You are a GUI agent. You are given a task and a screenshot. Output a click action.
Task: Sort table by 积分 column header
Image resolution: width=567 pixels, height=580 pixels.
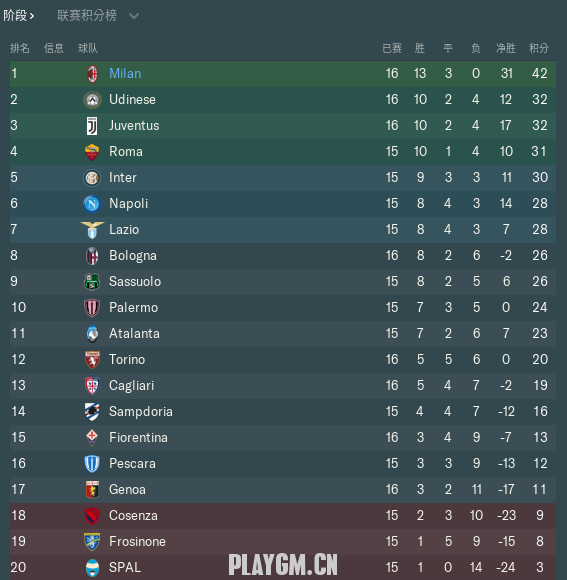point(539,48)
